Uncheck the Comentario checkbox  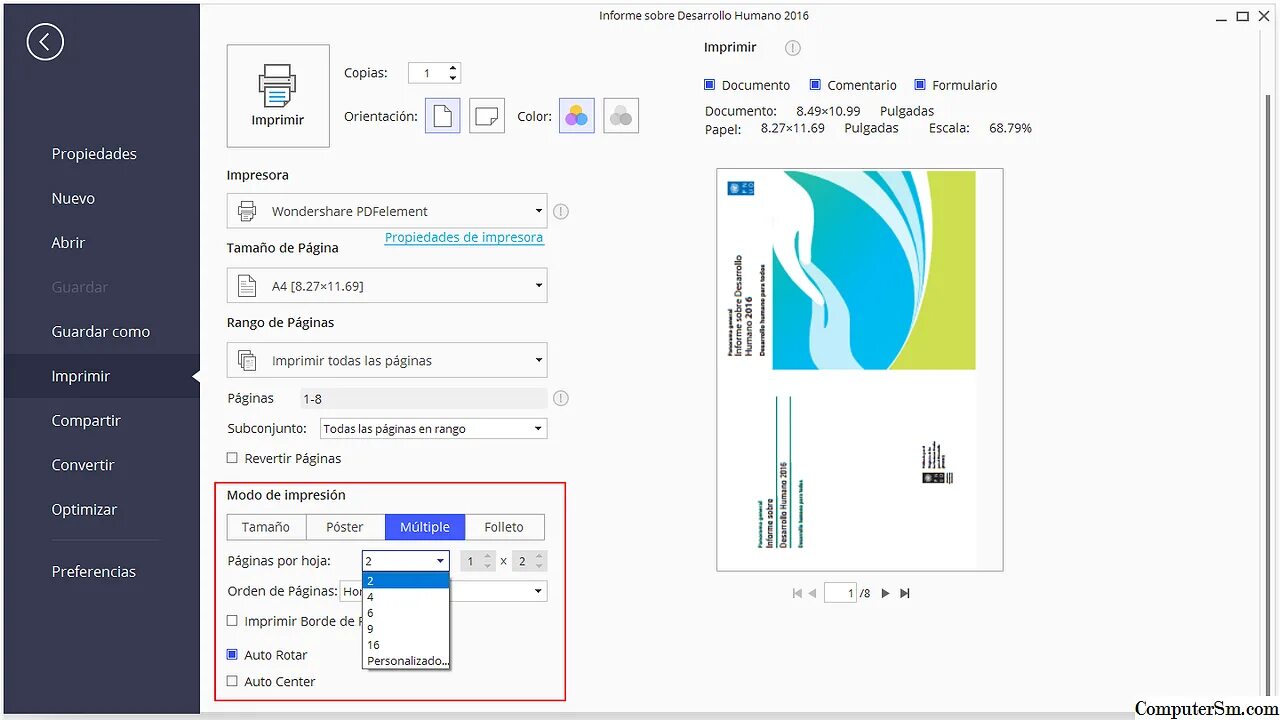815,85
